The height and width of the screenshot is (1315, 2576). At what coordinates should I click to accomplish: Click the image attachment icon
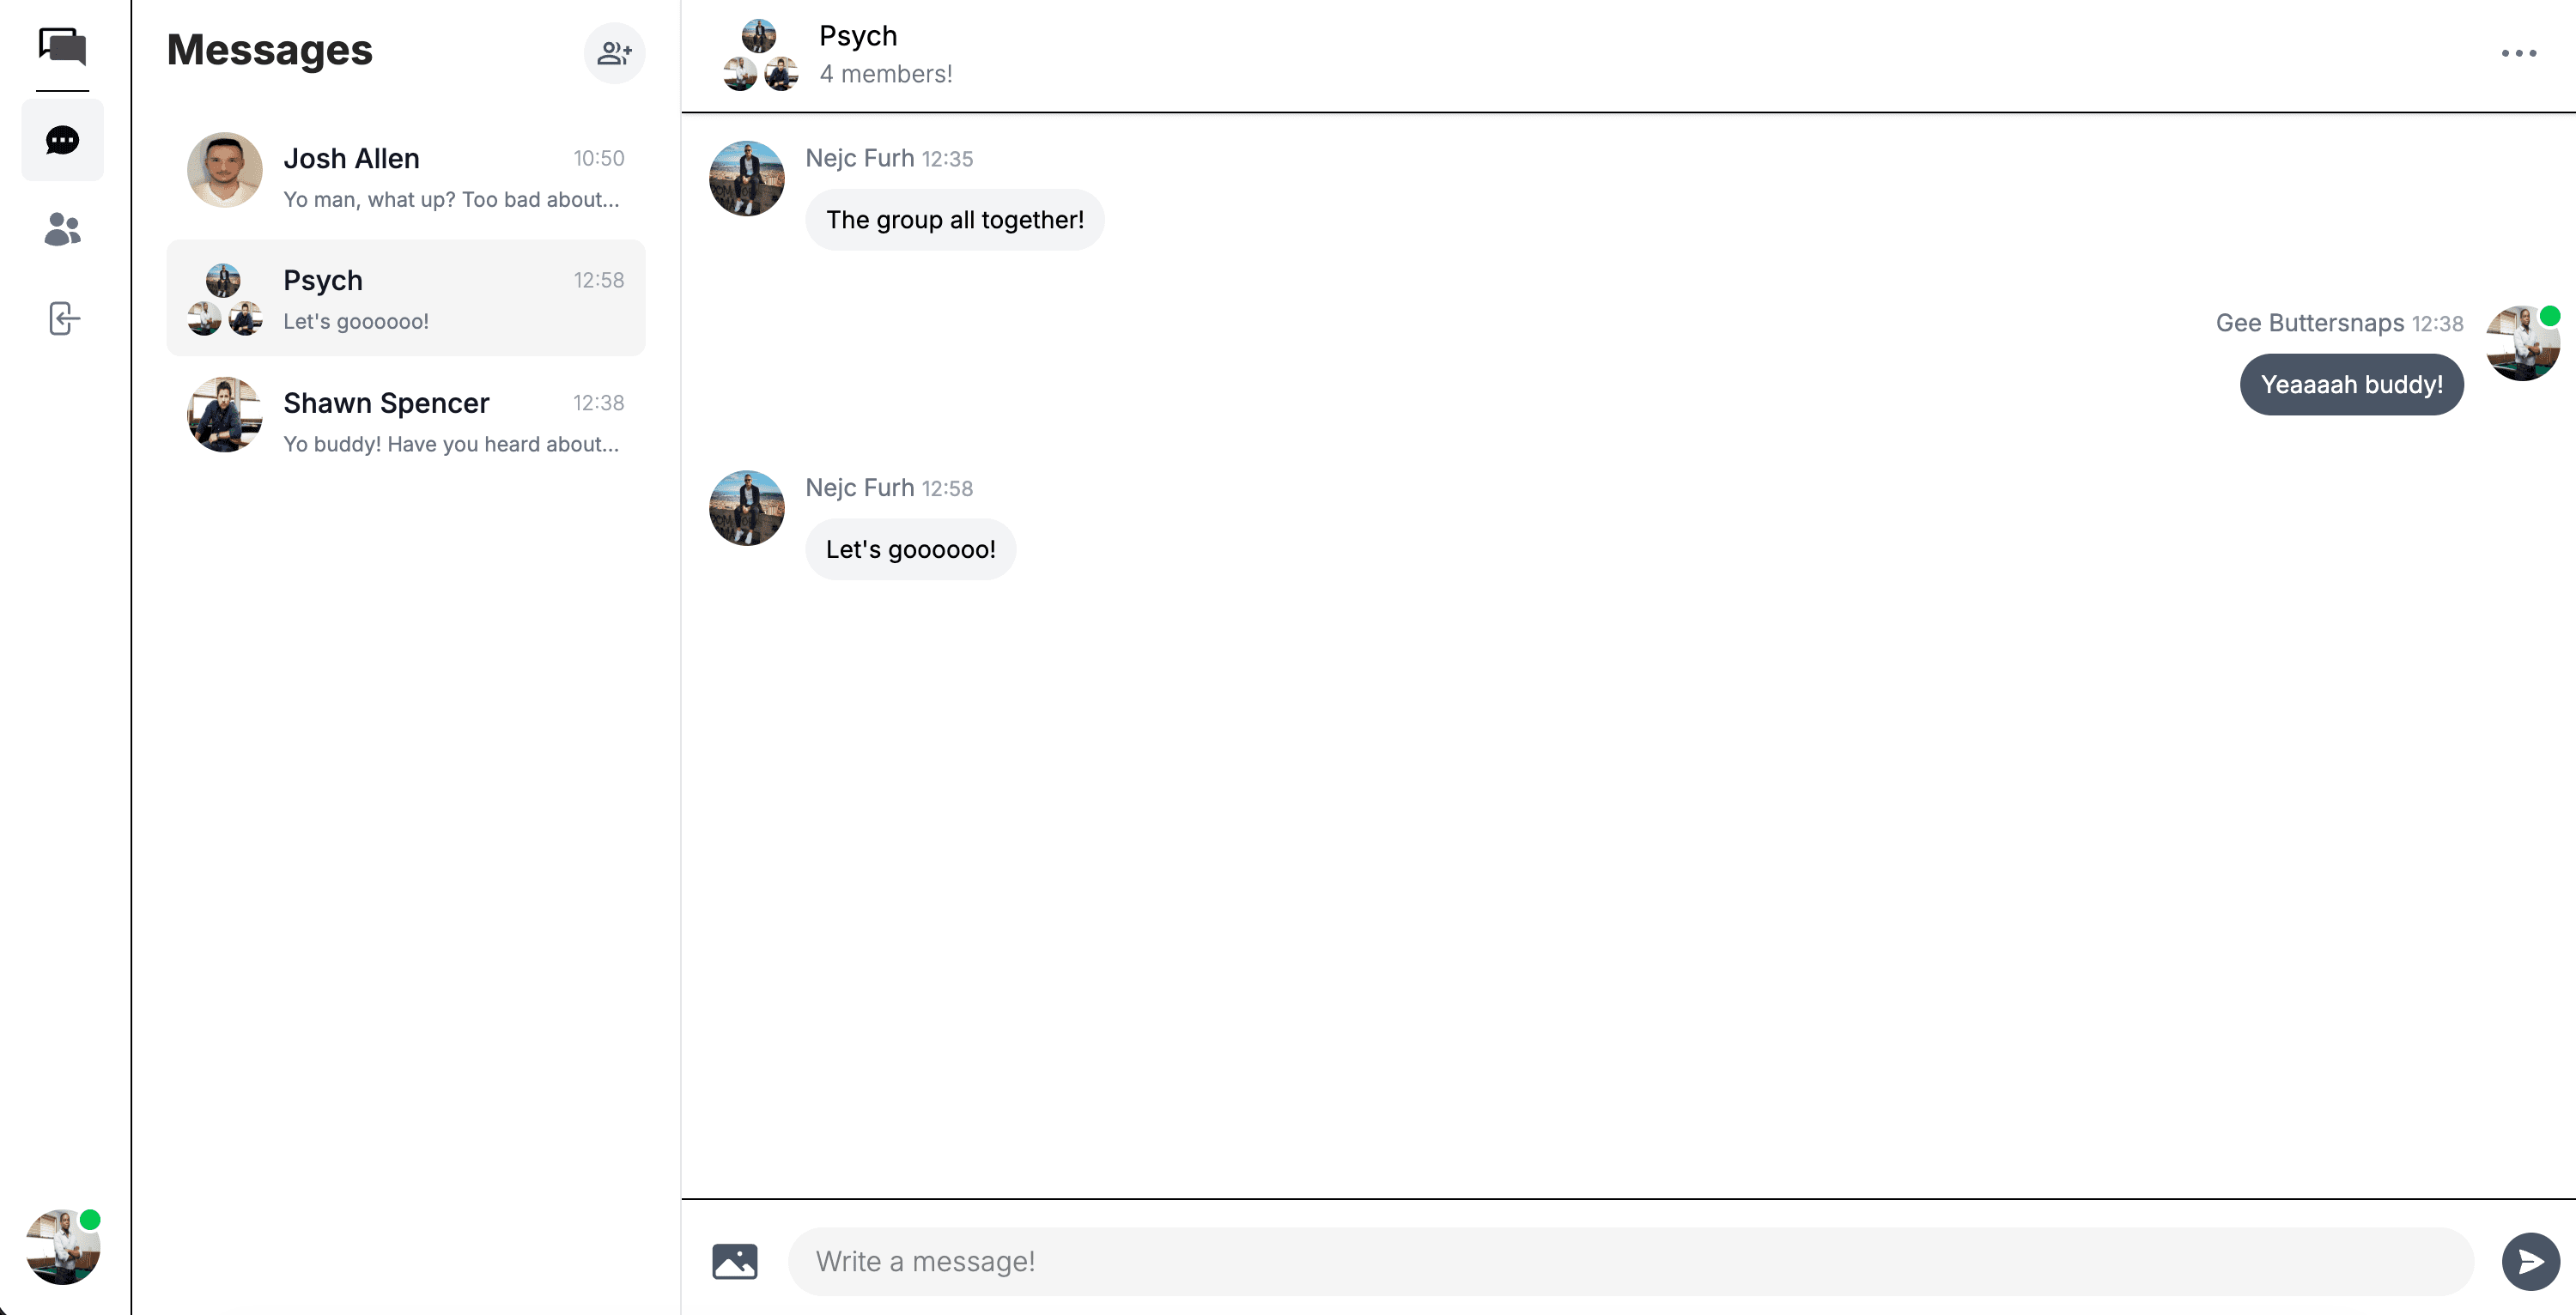point(734,1261)
